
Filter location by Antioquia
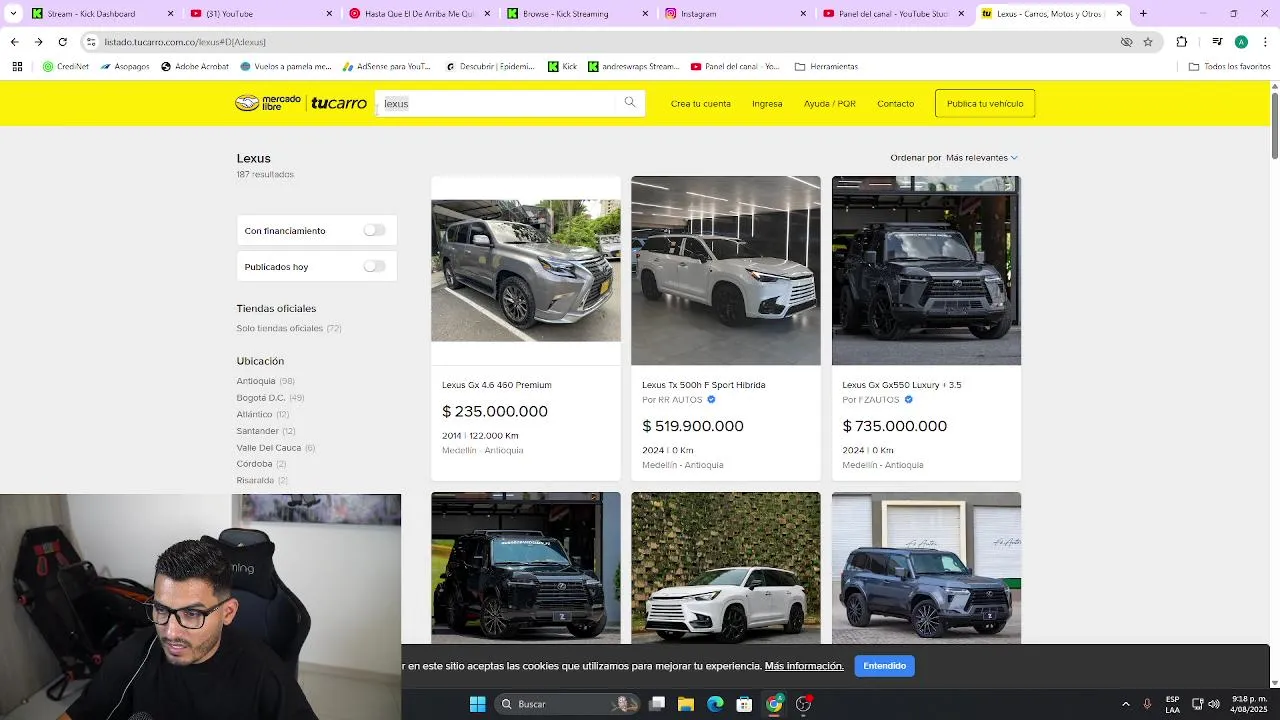coord(265,381)
